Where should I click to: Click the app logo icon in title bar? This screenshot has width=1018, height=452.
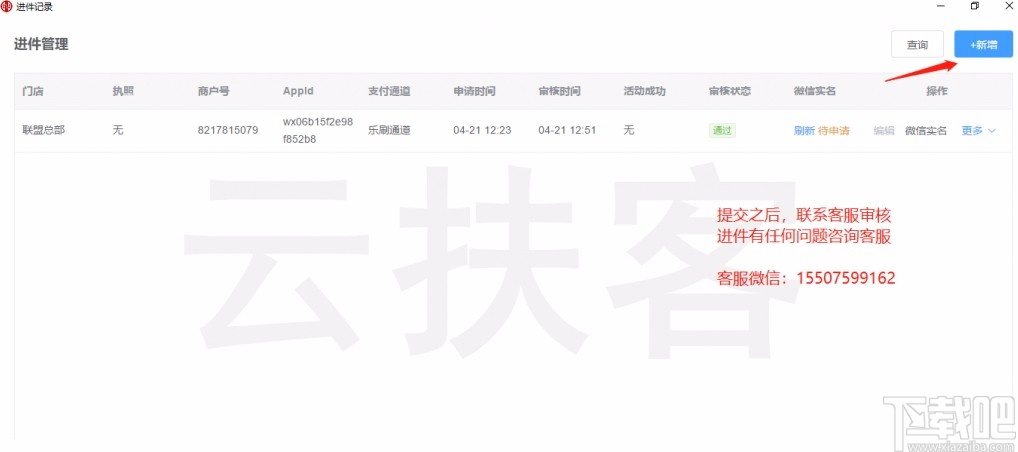point(6,6)
